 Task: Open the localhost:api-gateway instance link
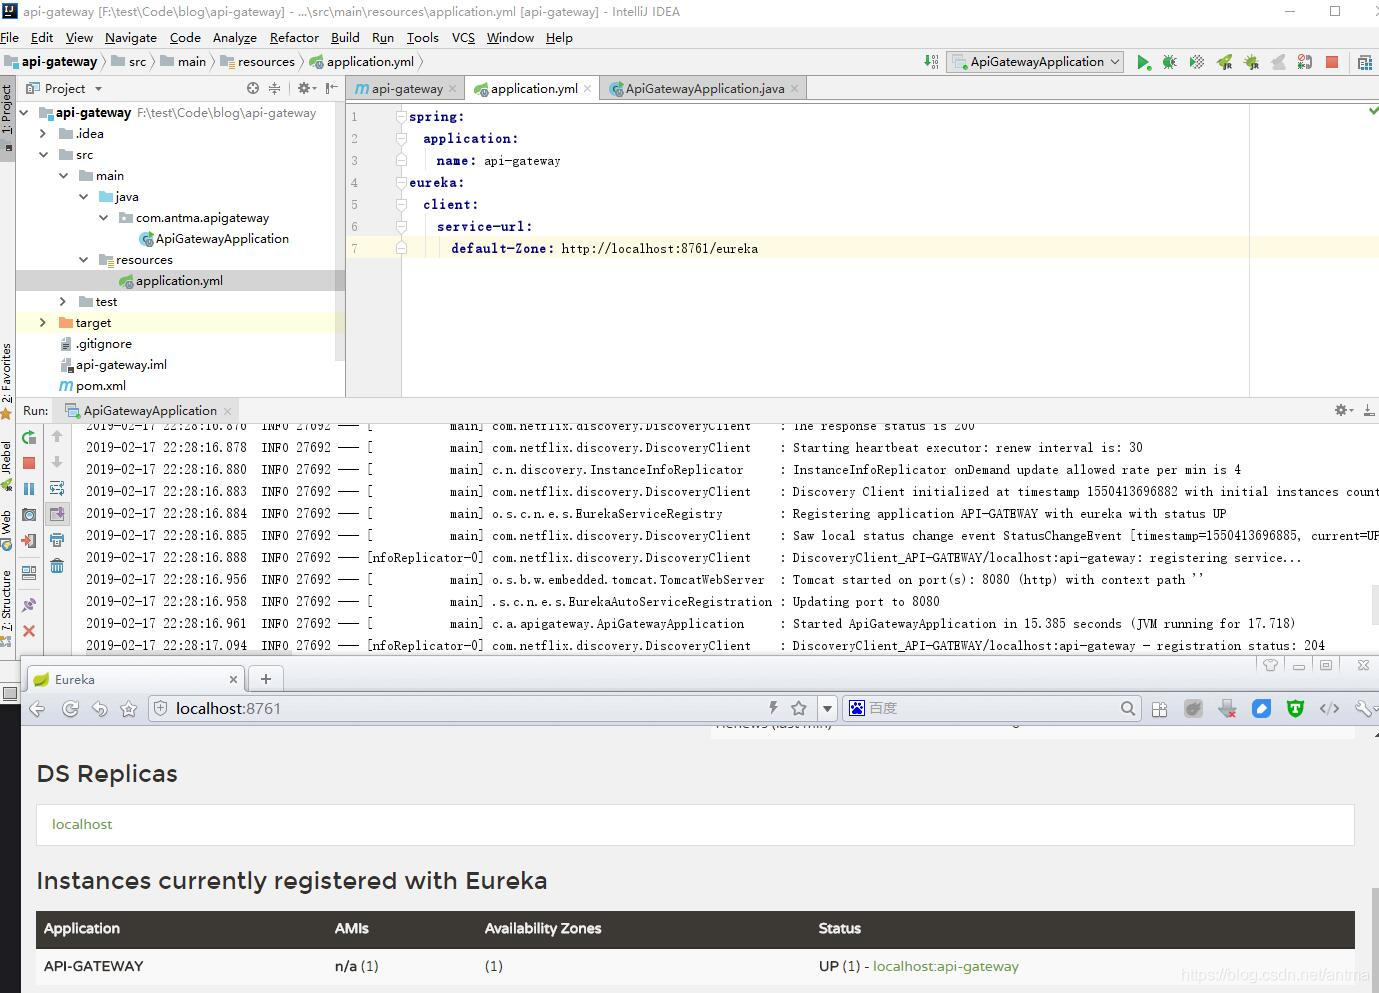[x=945, y=966]
